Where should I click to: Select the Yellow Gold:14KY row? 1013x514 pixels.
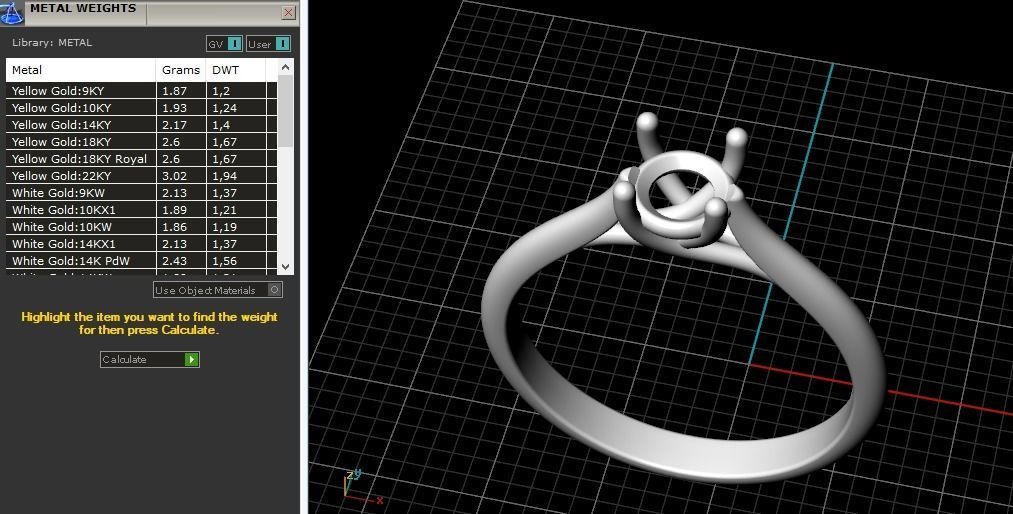tap(141, 125)
